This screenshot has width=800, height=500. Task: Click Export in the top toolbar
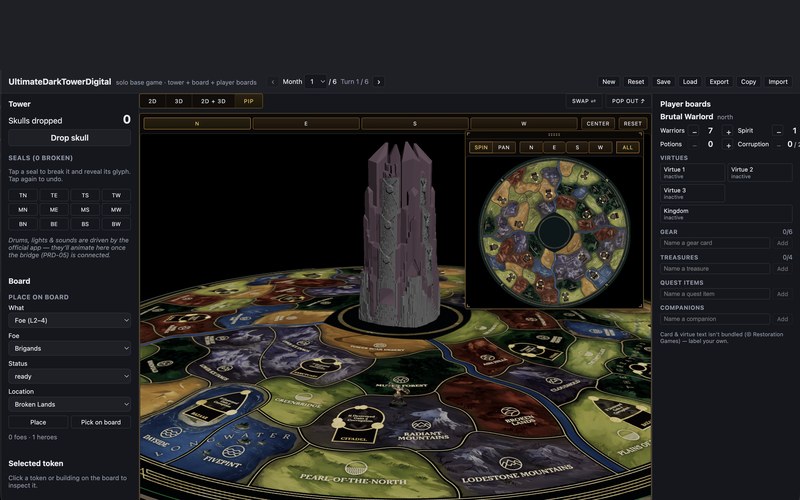tap(719, 82)
